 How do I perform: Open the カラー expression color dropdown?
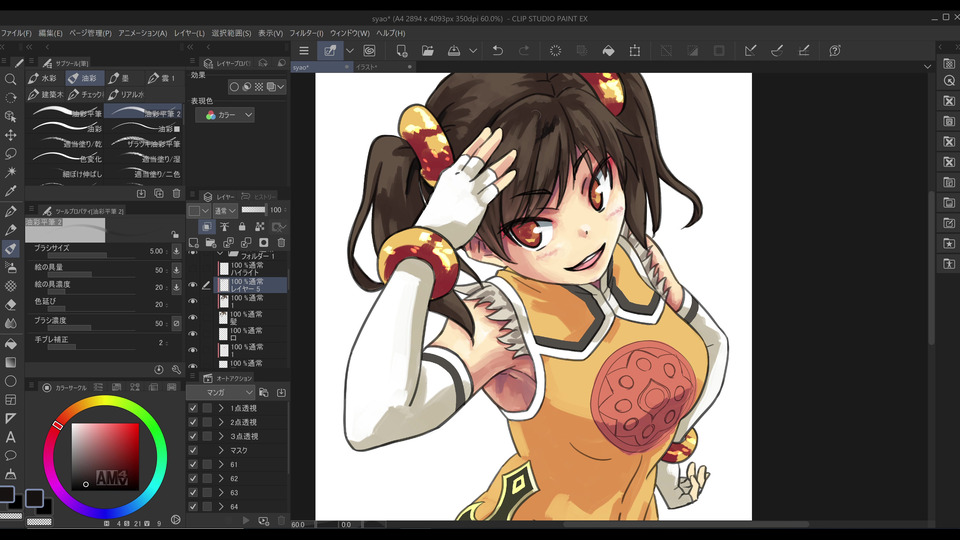[225, 114]
